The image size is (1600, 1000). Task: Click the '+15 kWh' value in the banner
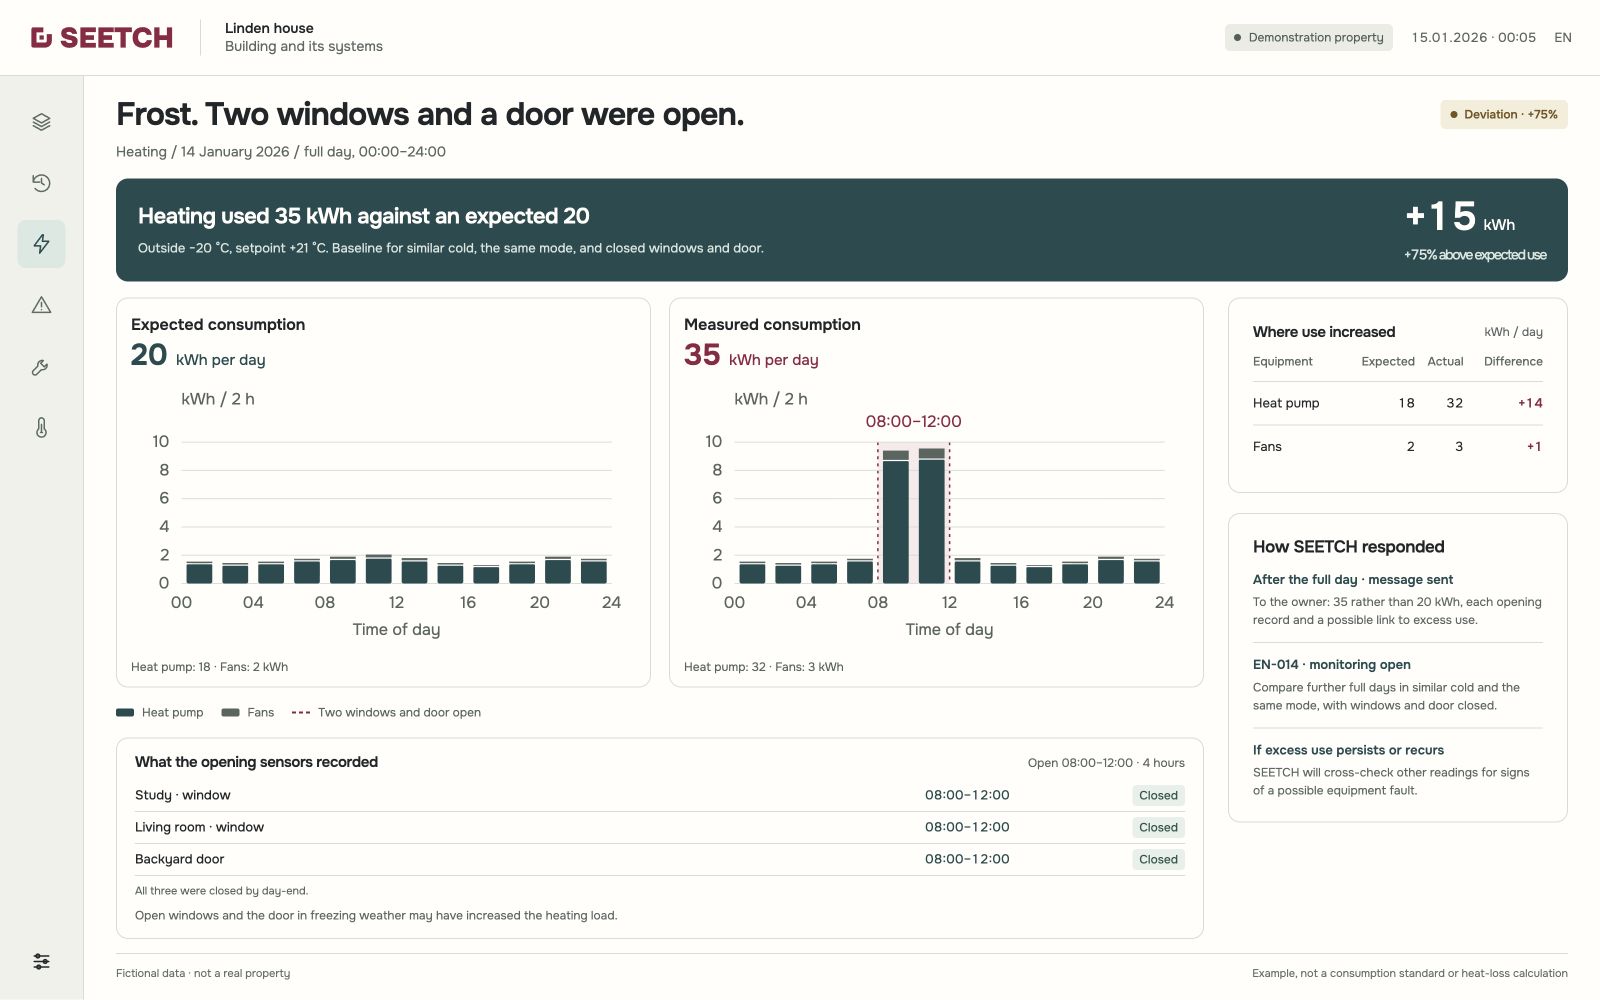[1460, 217]
